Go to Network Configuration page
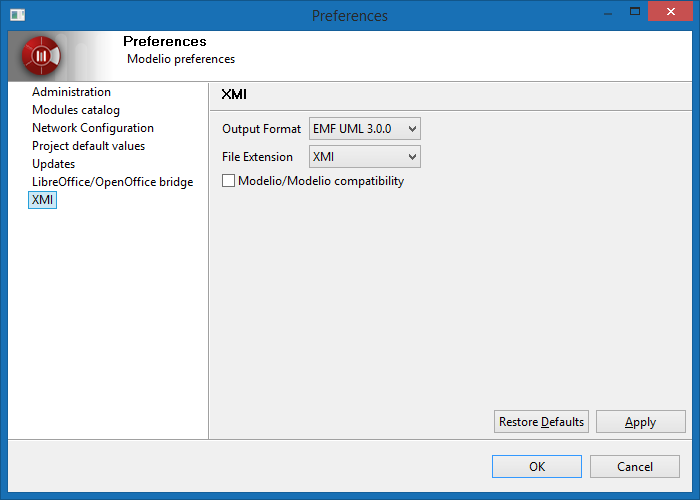This screenshot has height=500, width=700. tap(93, 128)
